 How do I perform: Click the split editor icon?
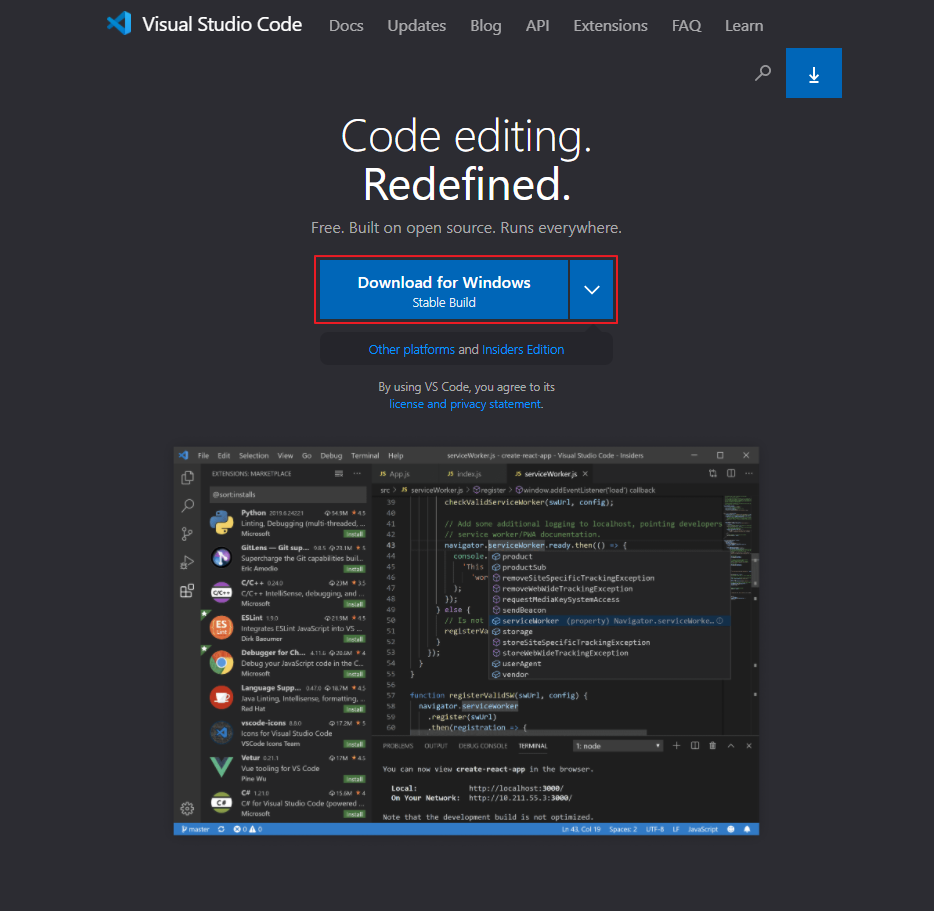731,474
